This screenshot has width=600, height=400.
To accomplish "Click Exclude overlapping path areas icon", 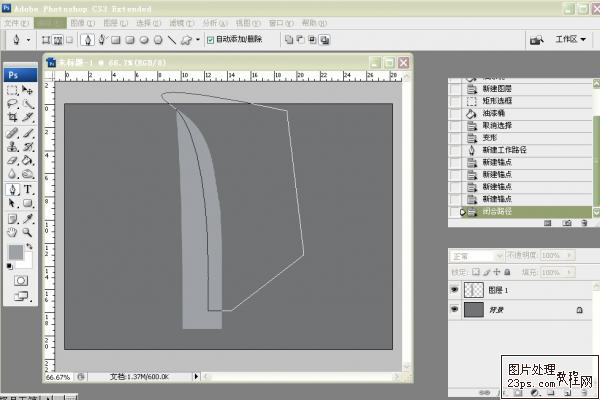I will (x=324, y=40).
